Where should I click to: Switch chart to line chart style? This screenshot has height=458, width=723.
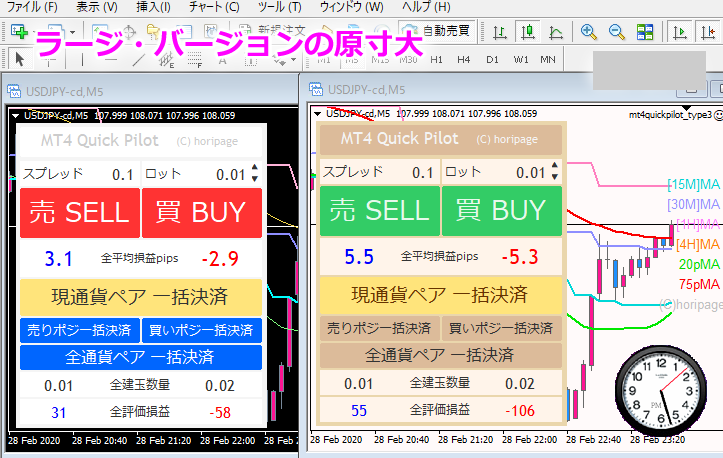point(556,32)
